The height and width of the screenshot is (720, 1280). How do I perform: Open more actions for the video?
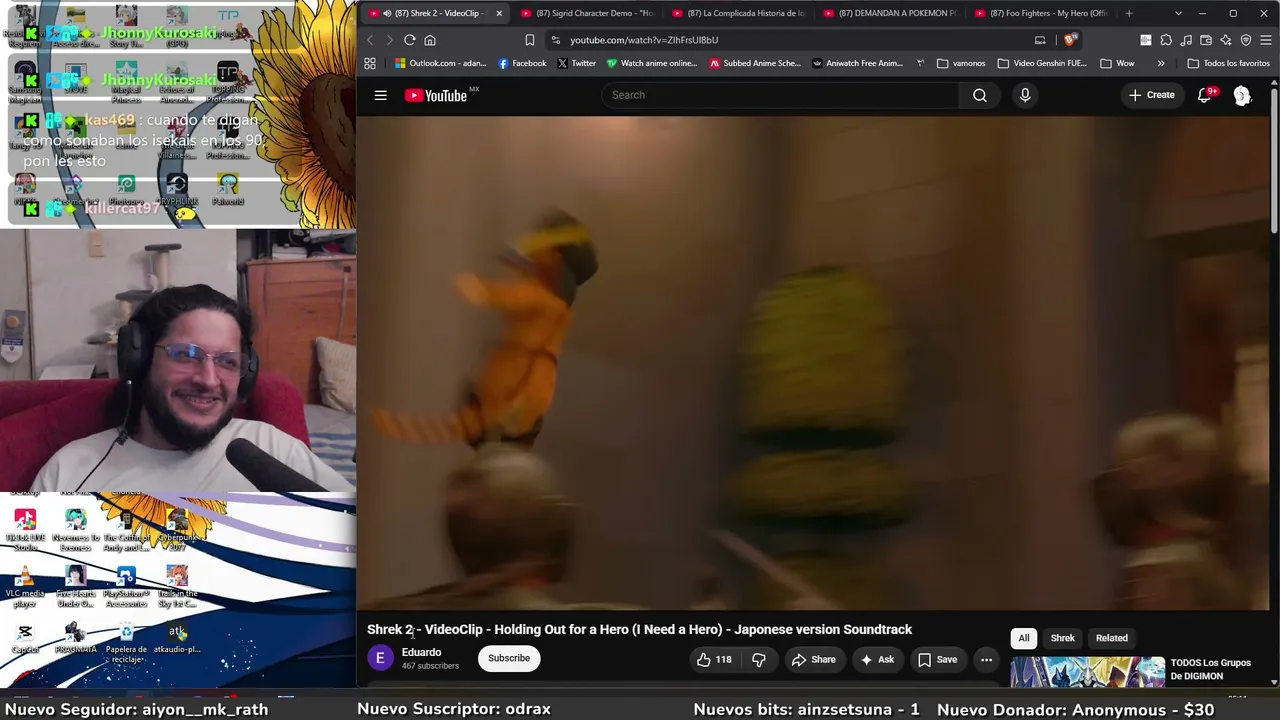tap(986, 660)
